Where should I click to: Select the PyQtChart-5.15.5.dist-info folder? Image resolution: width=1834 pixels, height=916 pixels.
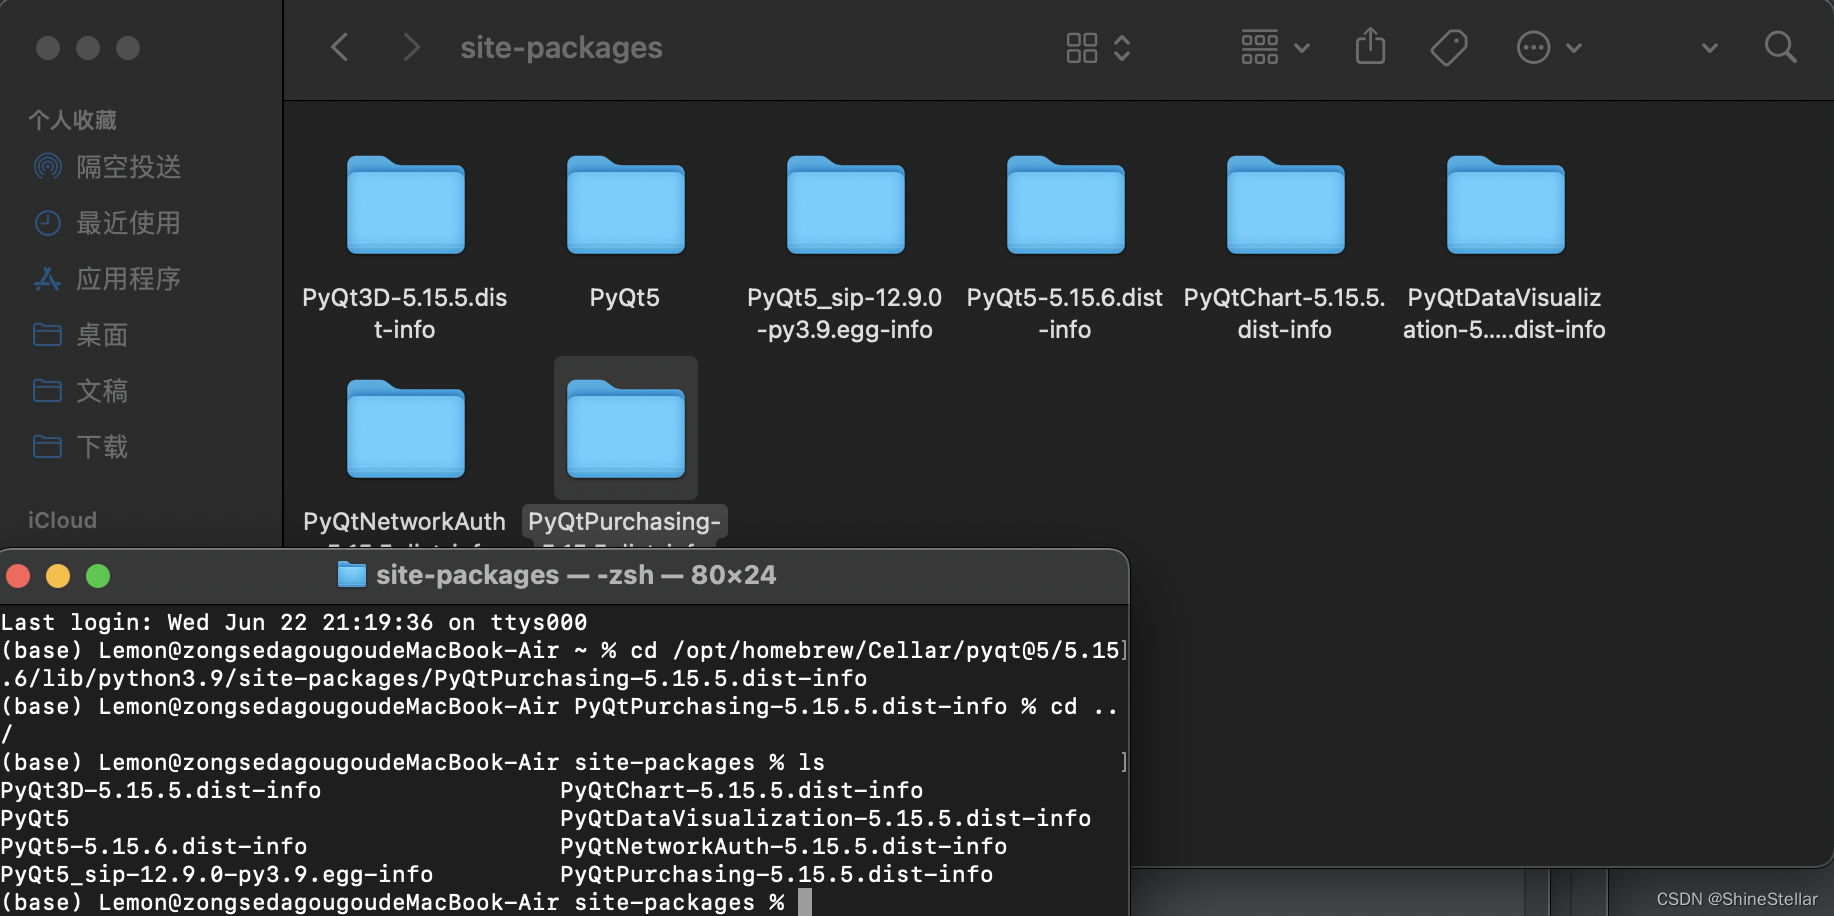pyautogui.click(x=1284, y=207)
